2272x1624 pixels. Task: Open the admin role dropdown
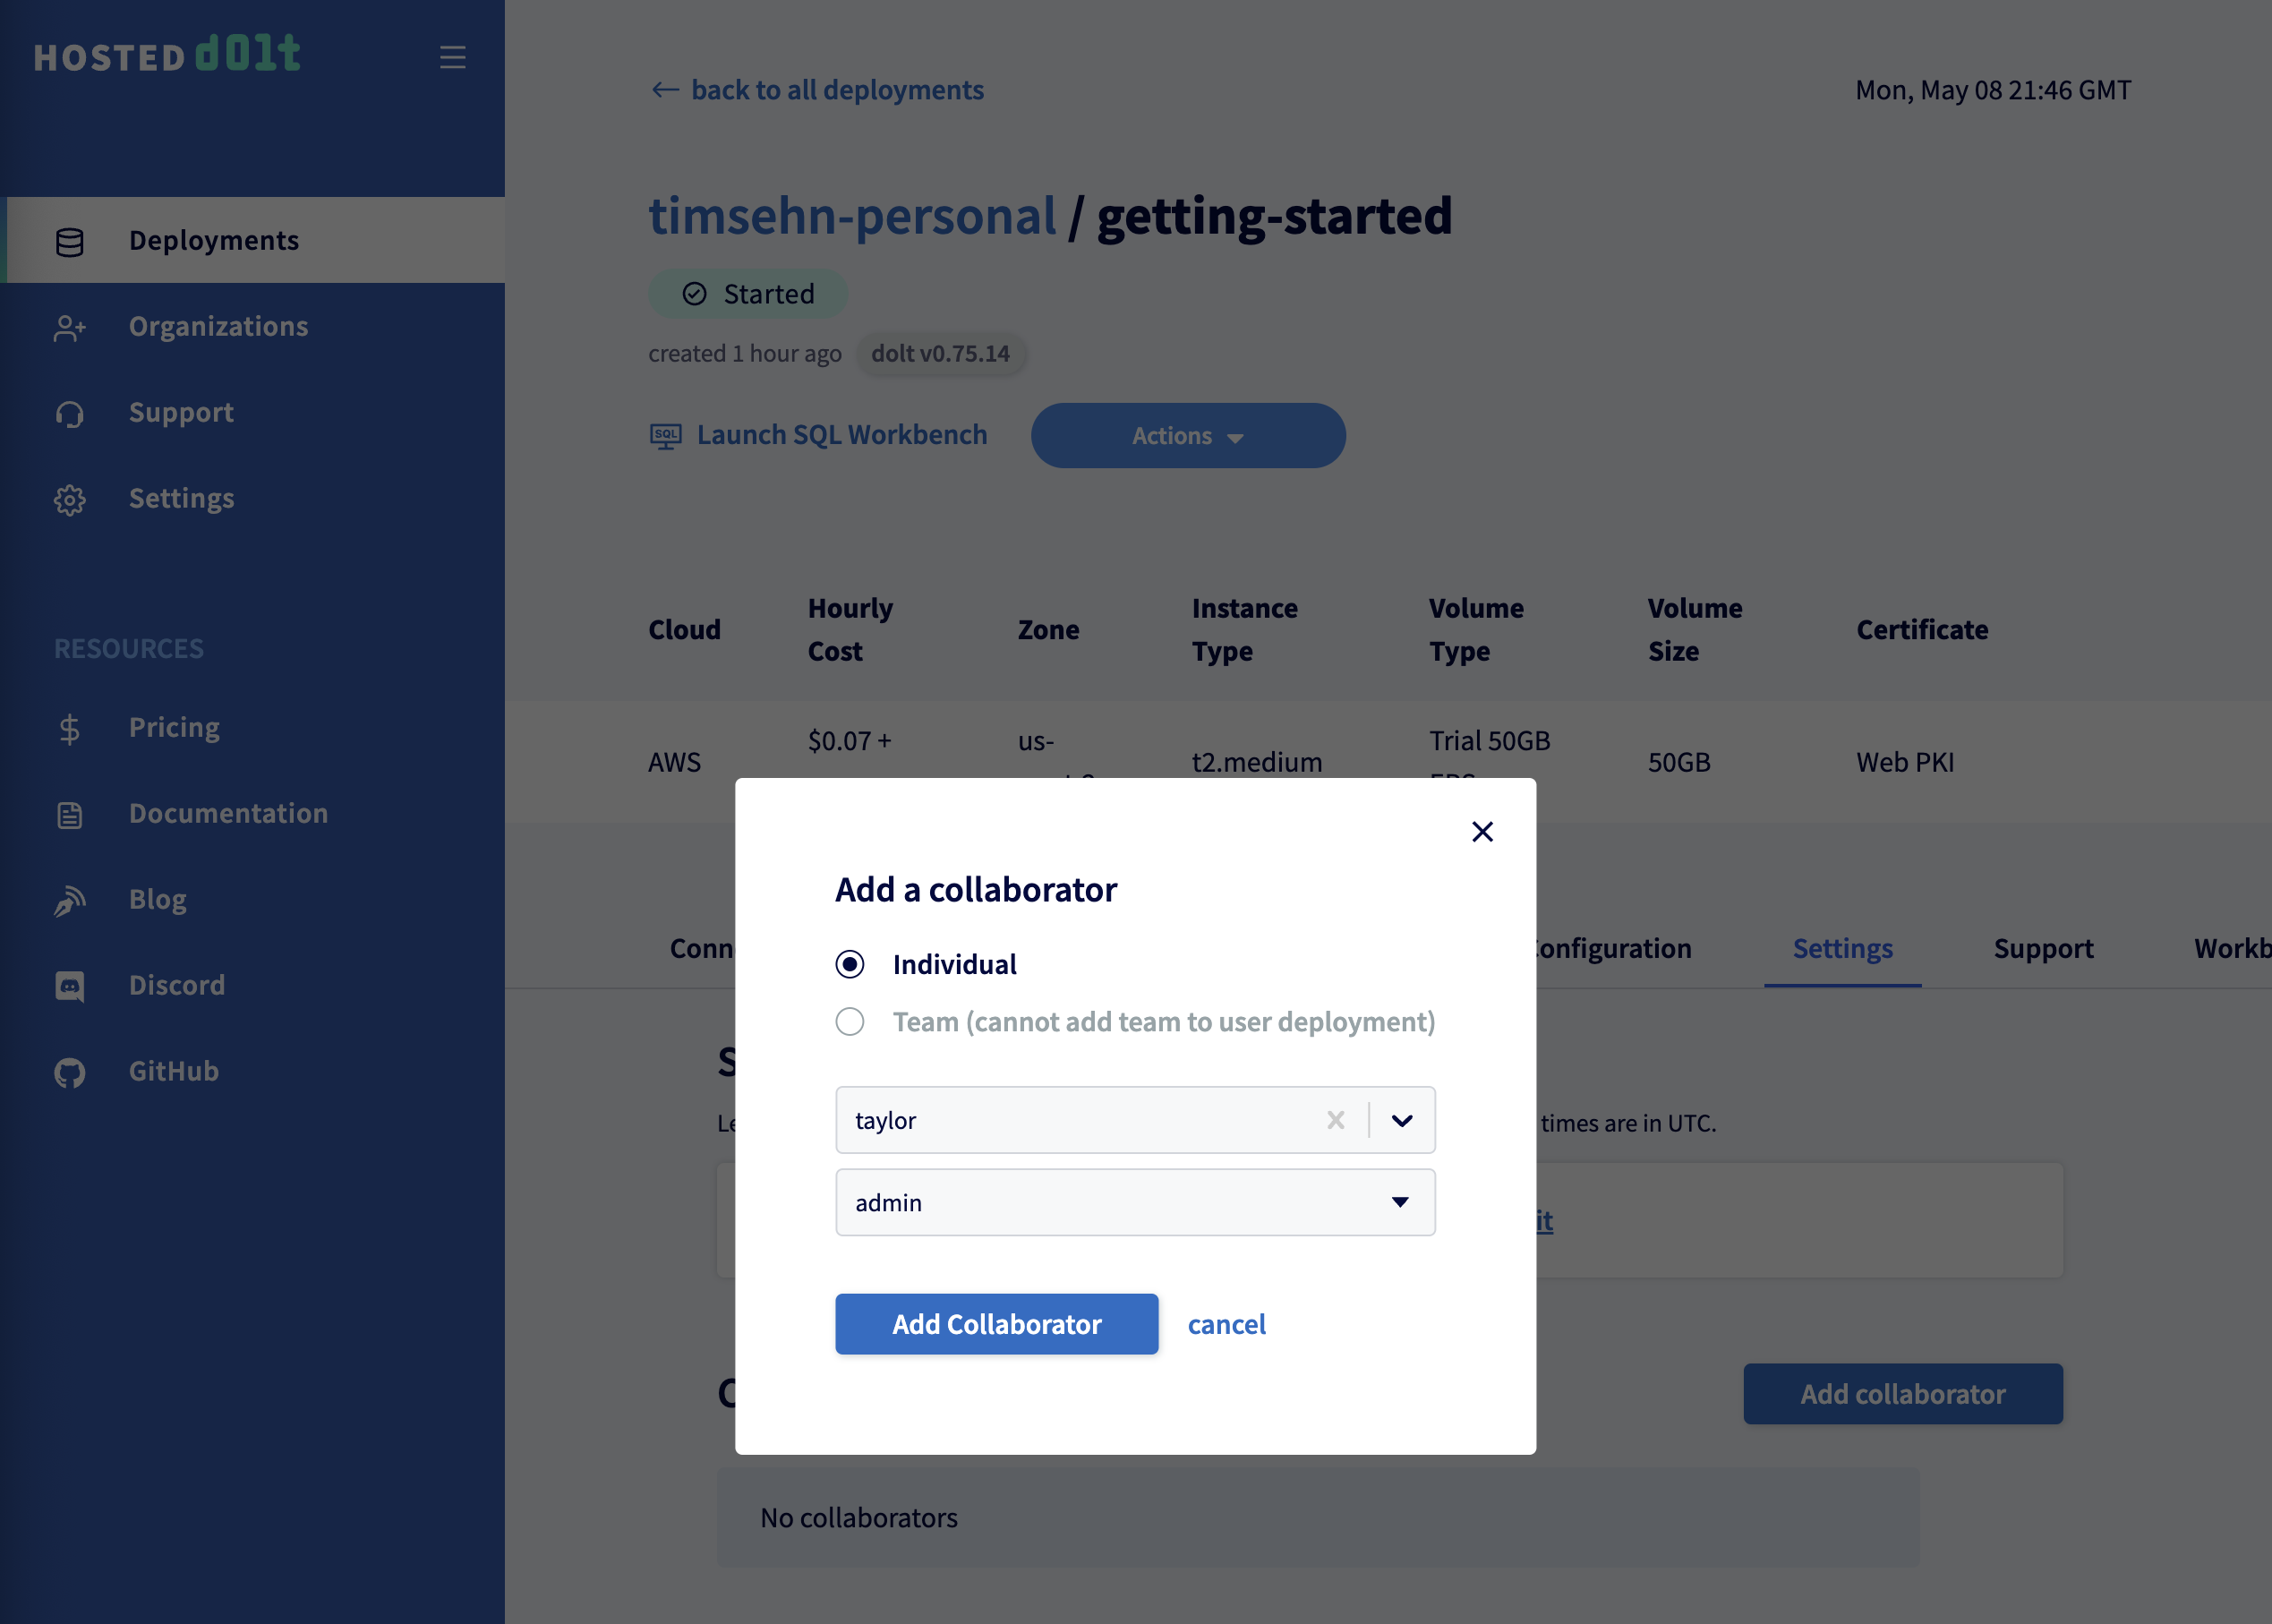coord(1135,1202)
